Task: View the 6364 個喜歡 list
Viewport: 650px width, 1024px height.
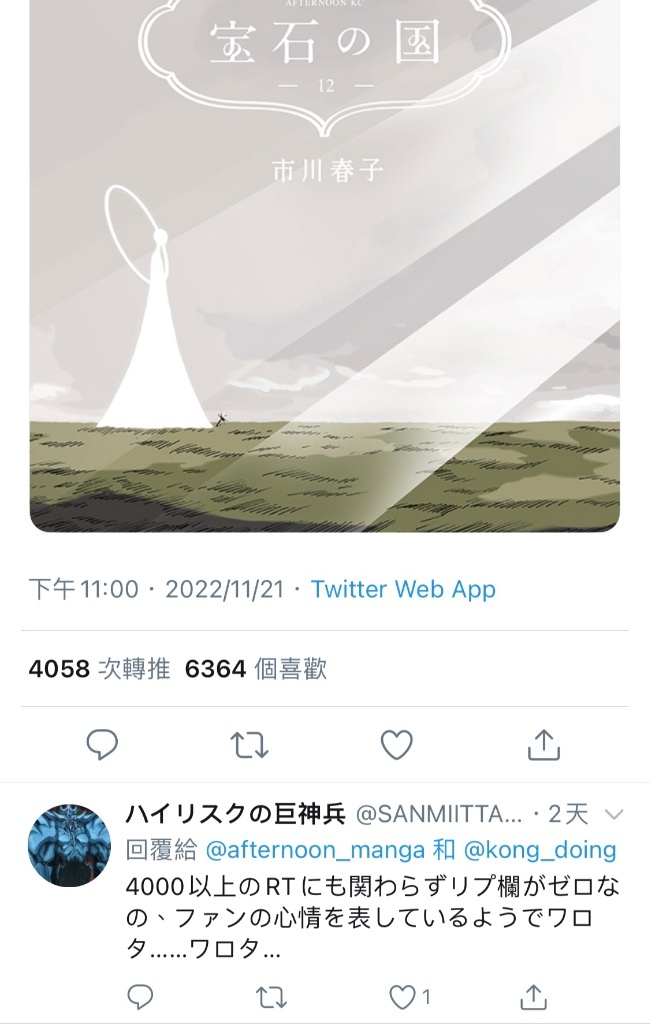Action: point(255,669)
